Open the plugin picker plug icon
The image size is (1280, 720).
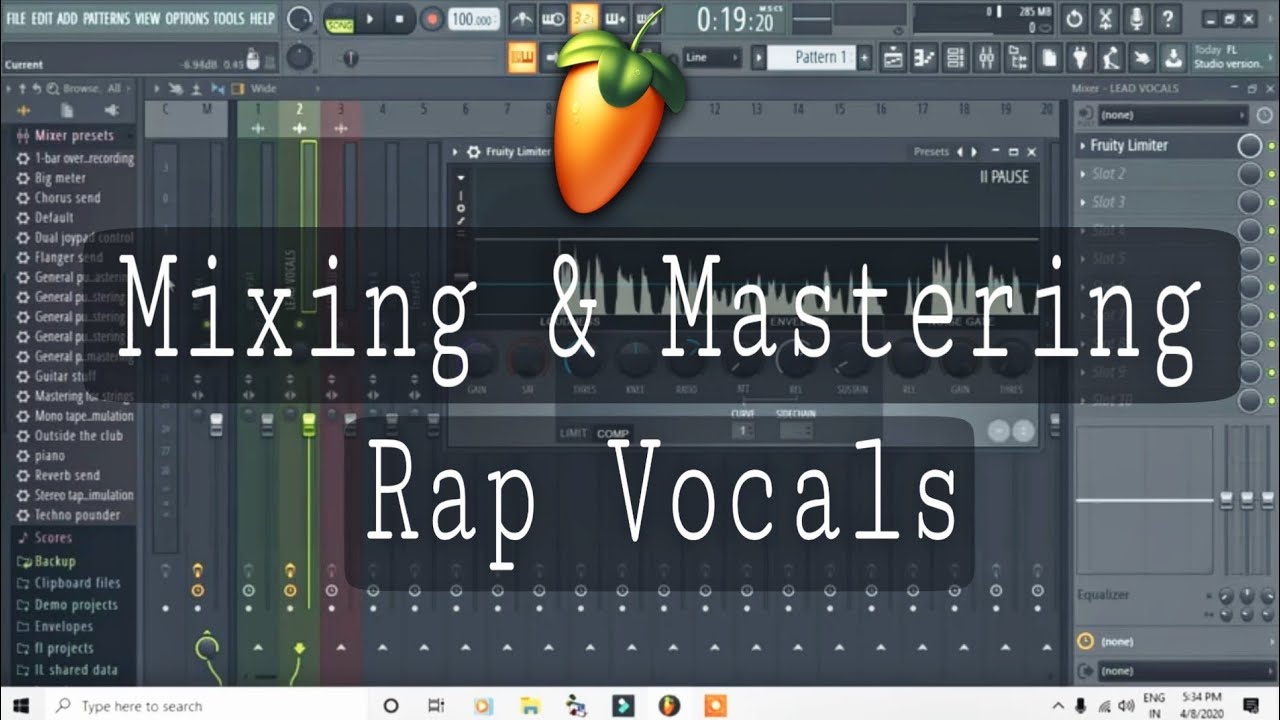1079,58
